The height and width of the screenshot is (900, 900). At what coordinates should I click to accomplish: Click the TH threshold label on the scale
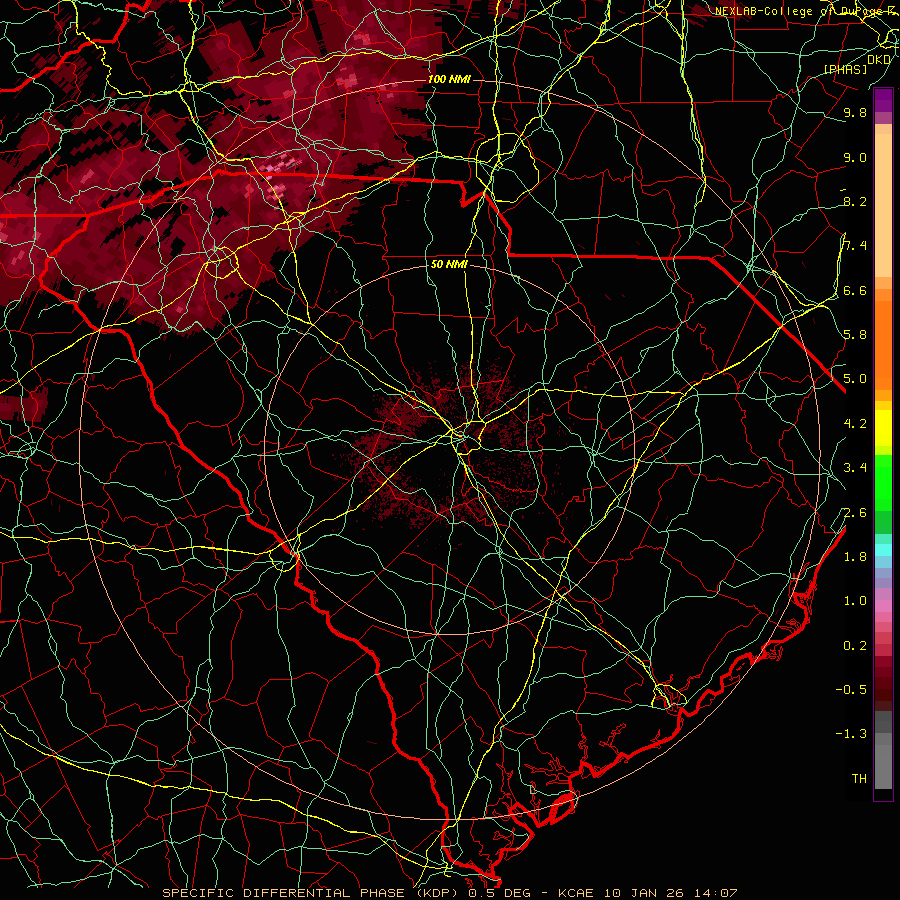pyautogui.click(x=859, y=779)
